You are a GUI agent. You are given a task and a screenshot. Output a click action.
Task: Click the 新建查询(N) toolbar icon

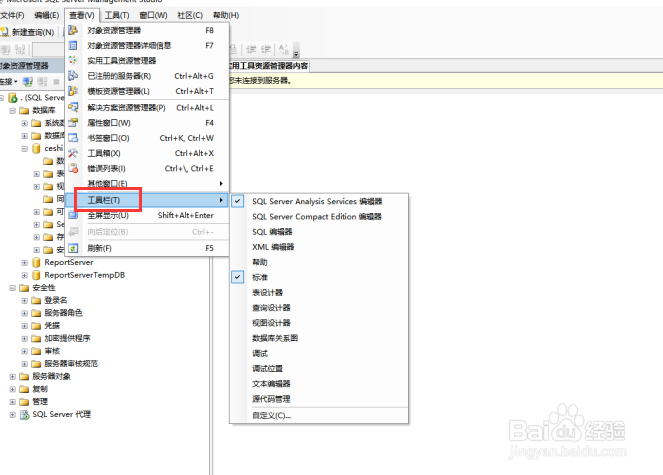[5, 32]
